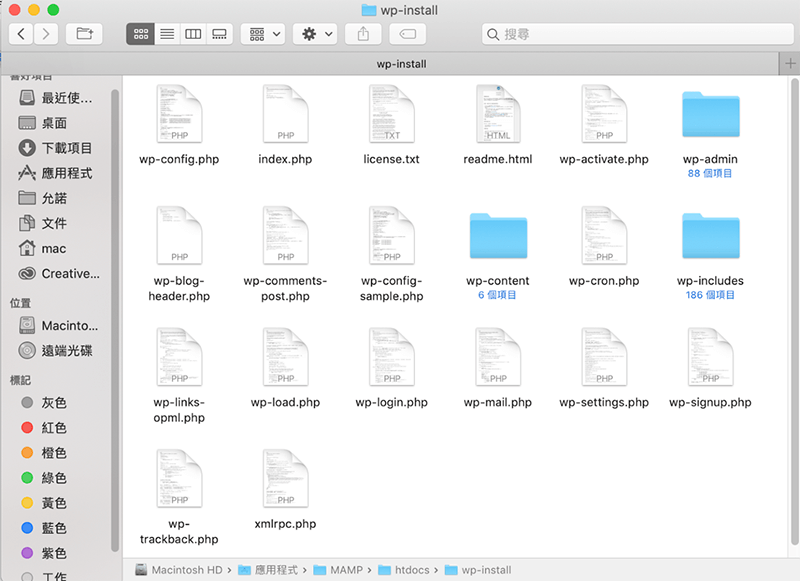Open the 允諾 folder in sidebar
This screenshot has width=800, height=581.
43,198
